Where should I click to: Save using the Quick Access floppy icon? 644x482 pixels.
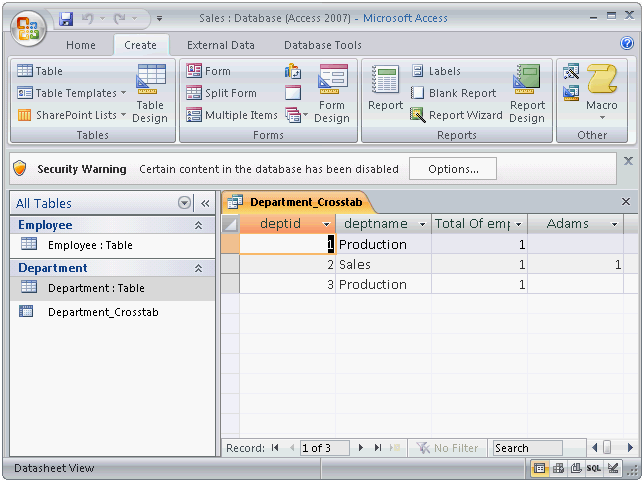(x=66, y=18)
